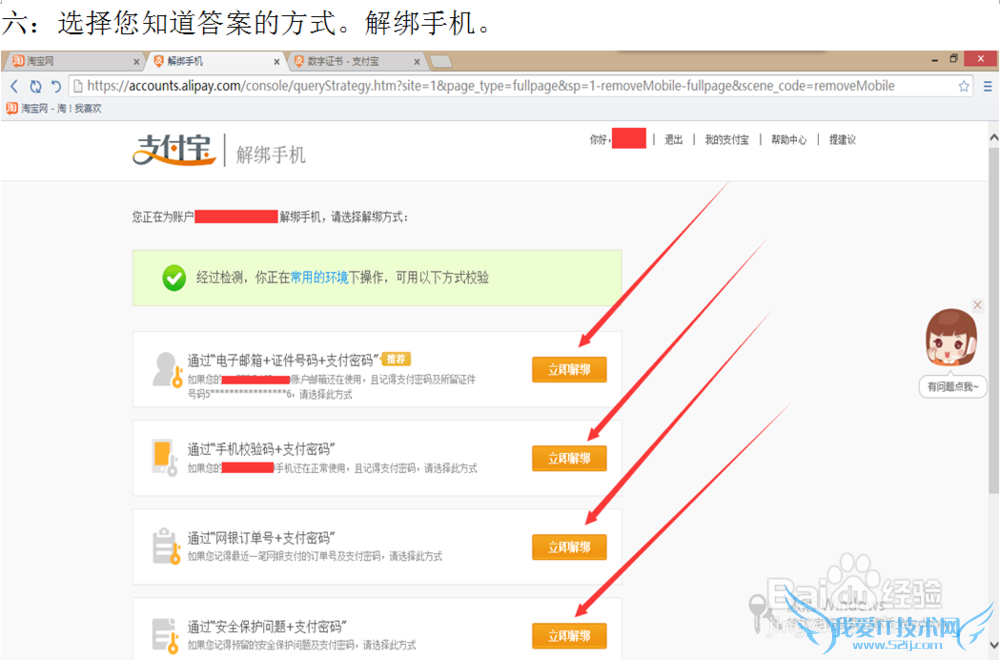Click the Alipay 支付宝 logo
This screenshot has height=660, width=1000.
[x=173, y=150]
